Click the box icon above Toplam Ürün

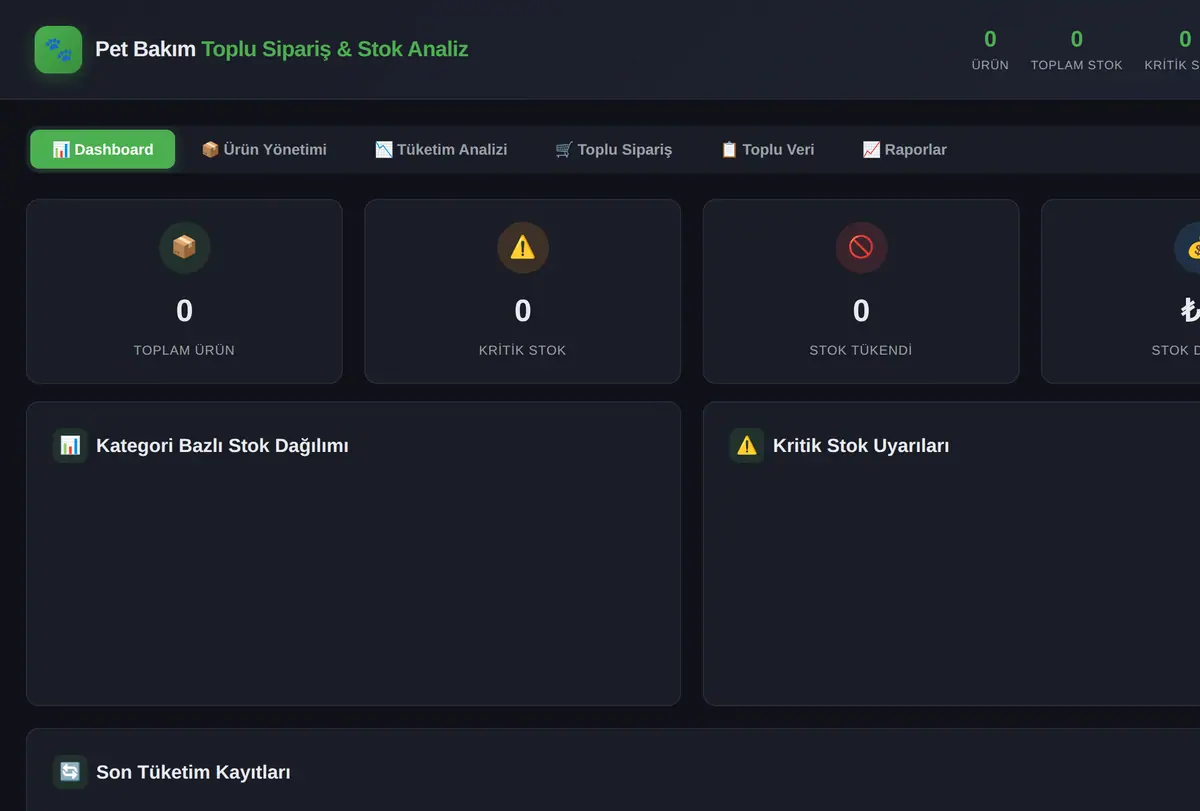(x=184, y=247)
